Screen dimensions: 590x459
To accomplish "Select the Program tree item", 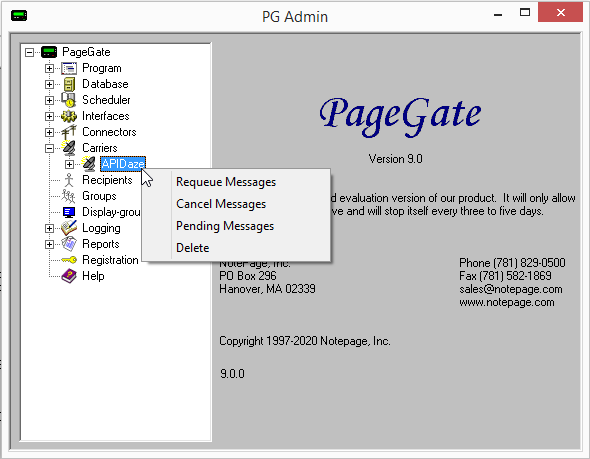I will coord(102,68).
